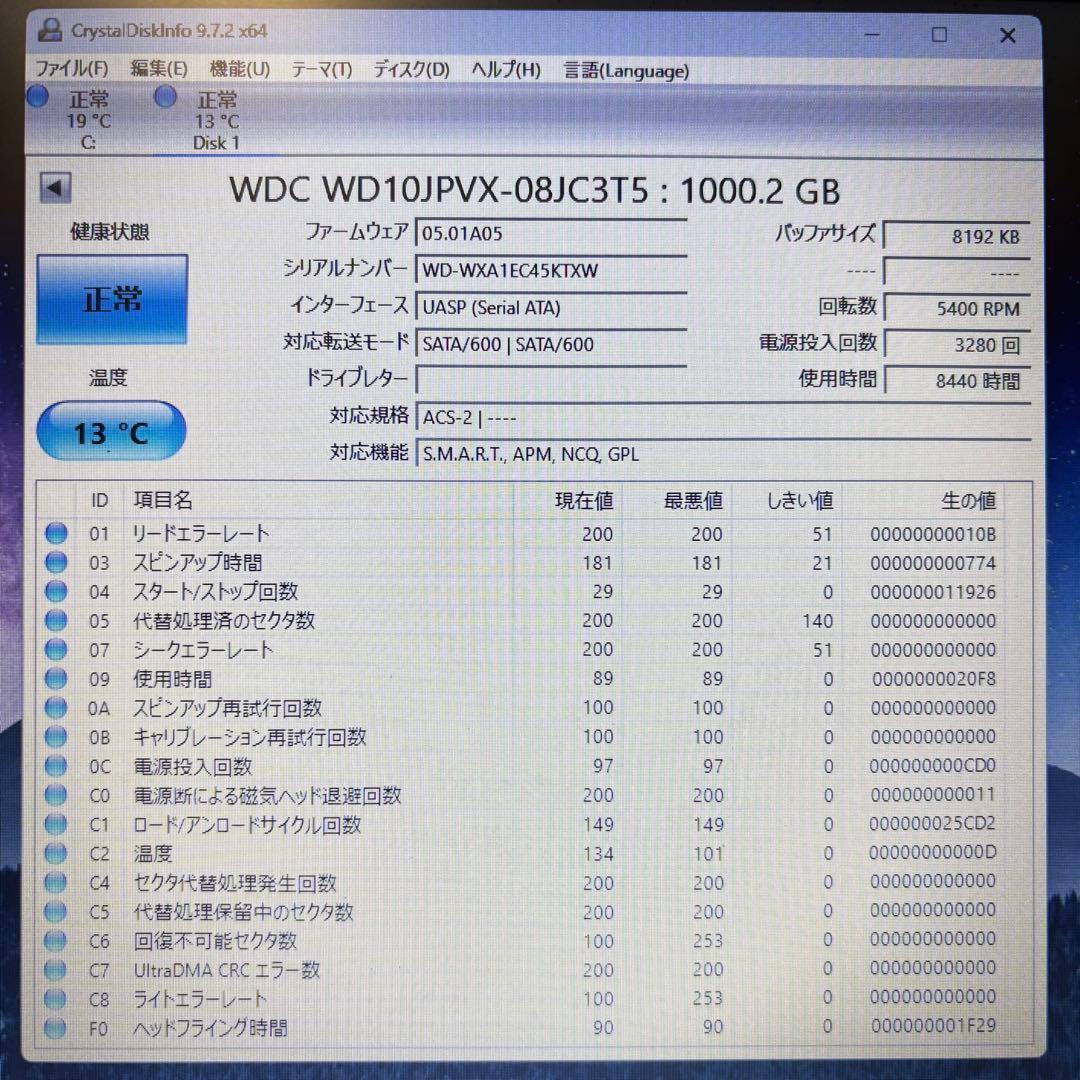Click the status dot for ID C0 row

click(56, 795)
